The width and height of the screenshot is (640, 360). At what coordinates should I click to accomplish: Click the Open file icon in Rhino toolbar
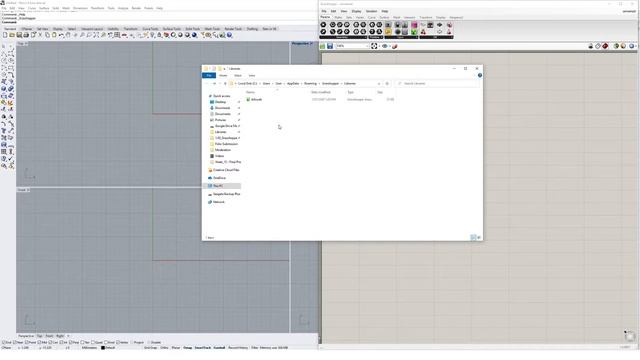(x=12, y=36)
